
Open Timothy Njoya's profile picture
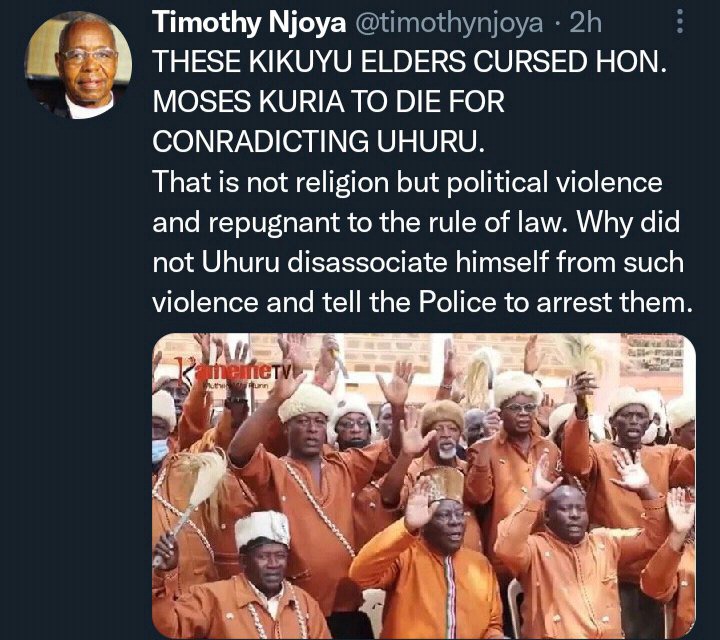pyautogui.click(x=78, y=65)
